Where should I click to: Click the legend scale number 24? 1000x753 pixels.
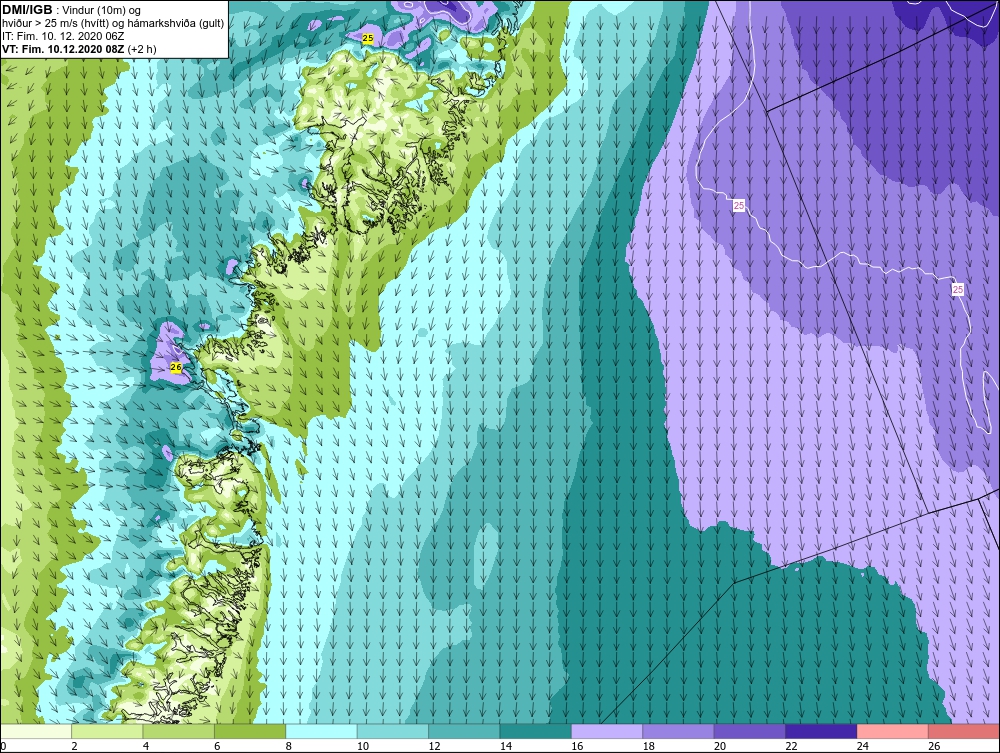coord(862,746)
